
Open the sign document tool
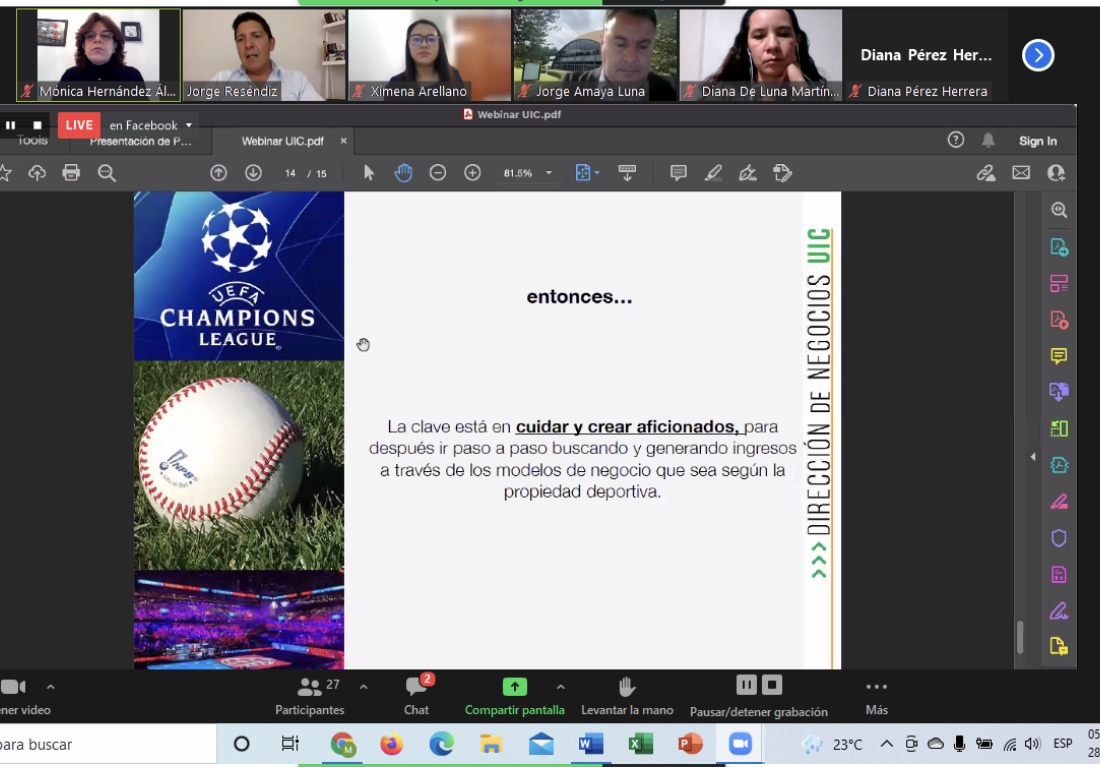point(748,173)
